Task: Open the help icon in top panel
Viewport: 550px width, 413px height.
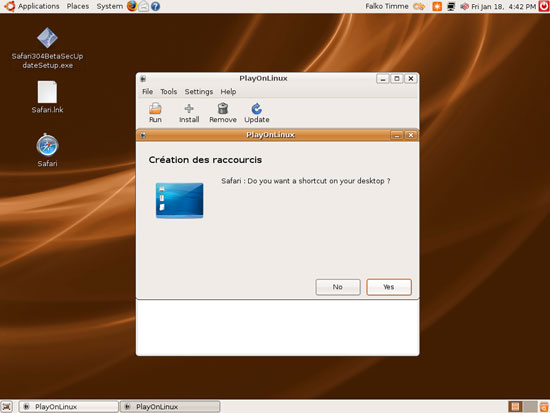Action: point(155,6)
